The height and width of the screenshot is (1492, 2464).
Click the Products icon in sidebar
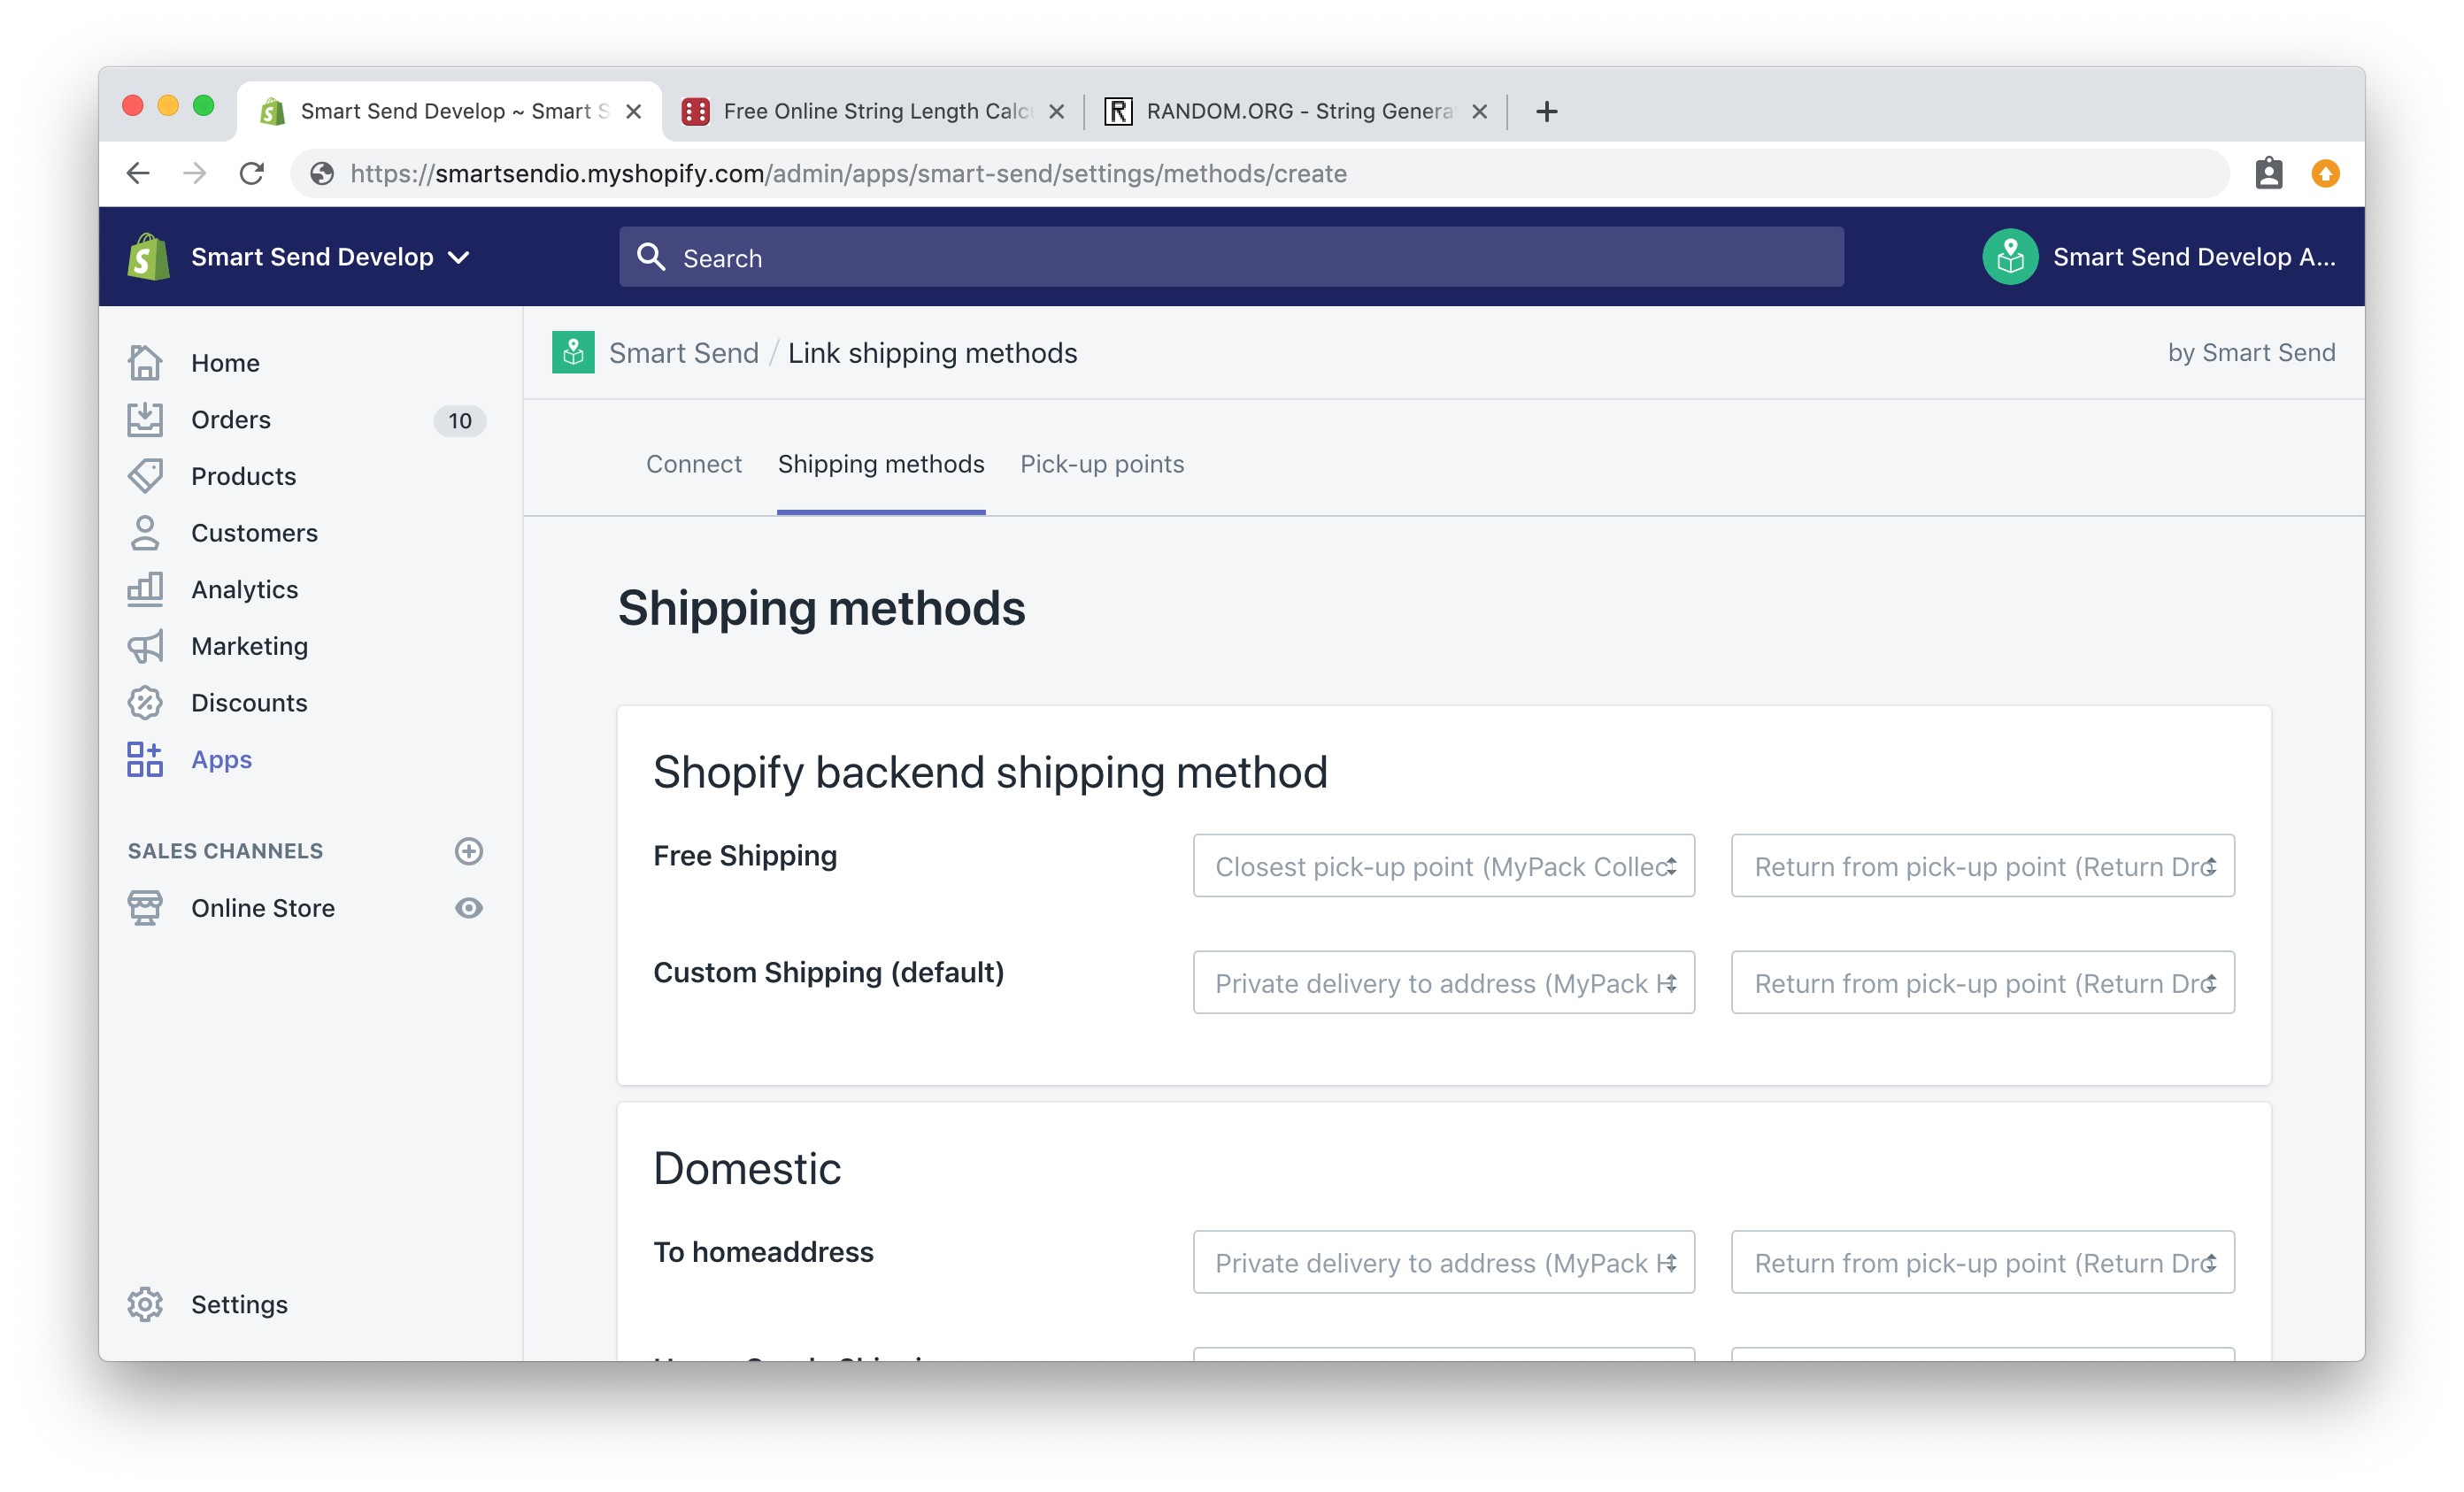[148, 477]
